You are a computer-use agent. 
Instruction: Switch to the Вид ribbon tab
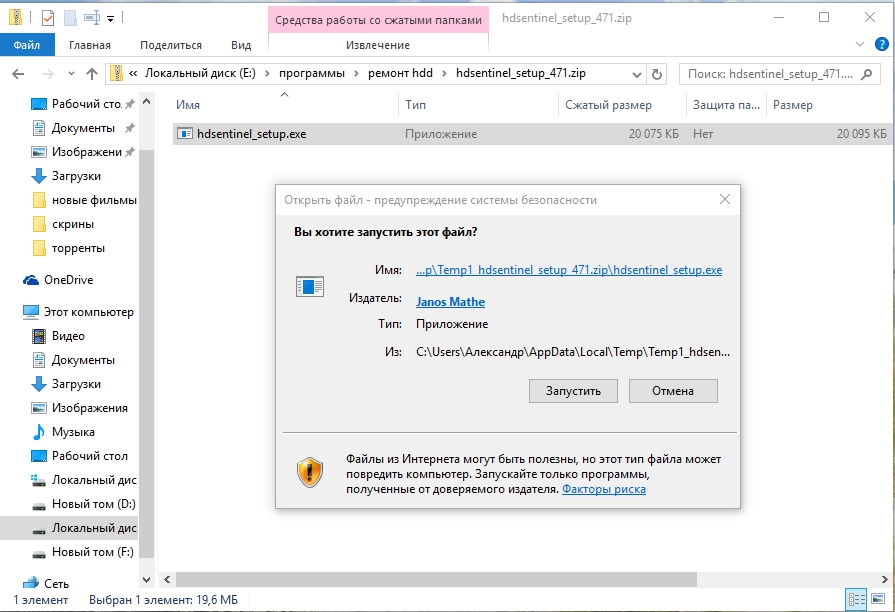coord(241,45)
